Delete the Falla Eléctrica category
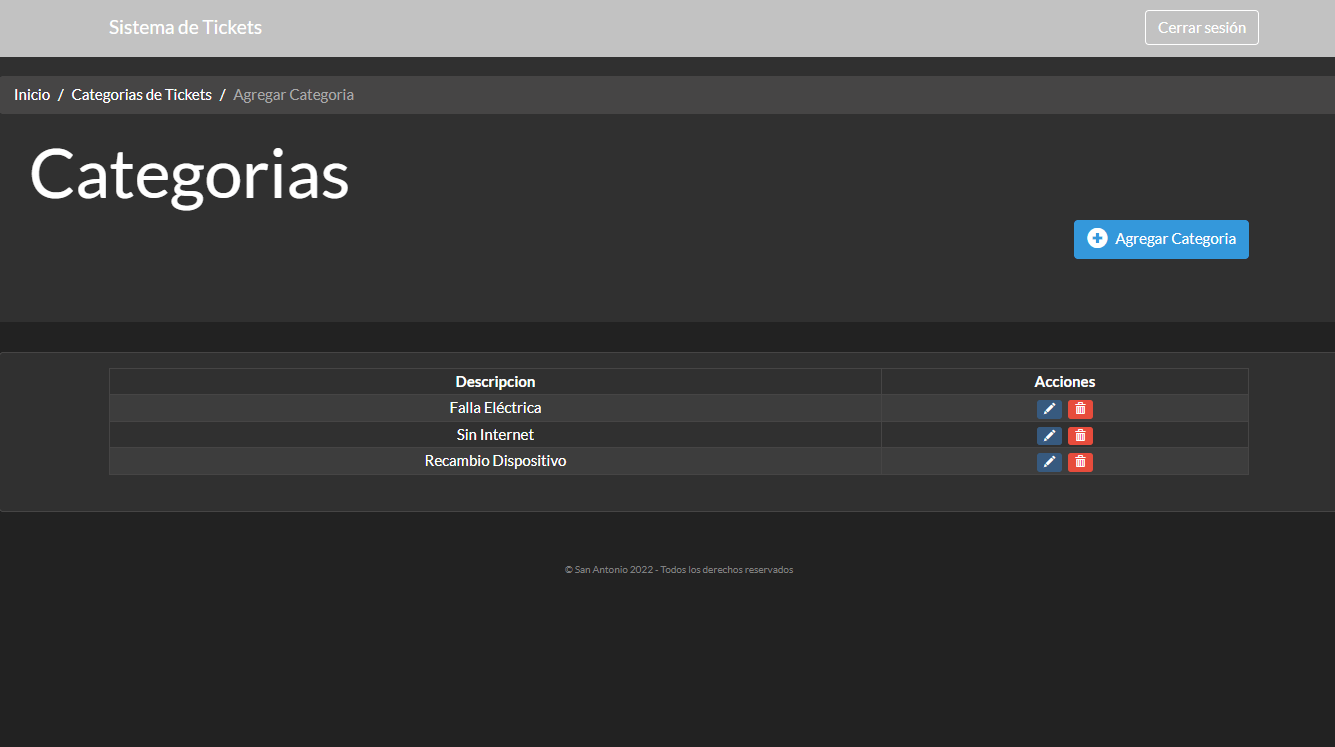Screen dimensions: 1335x747 click(1080, 409)
